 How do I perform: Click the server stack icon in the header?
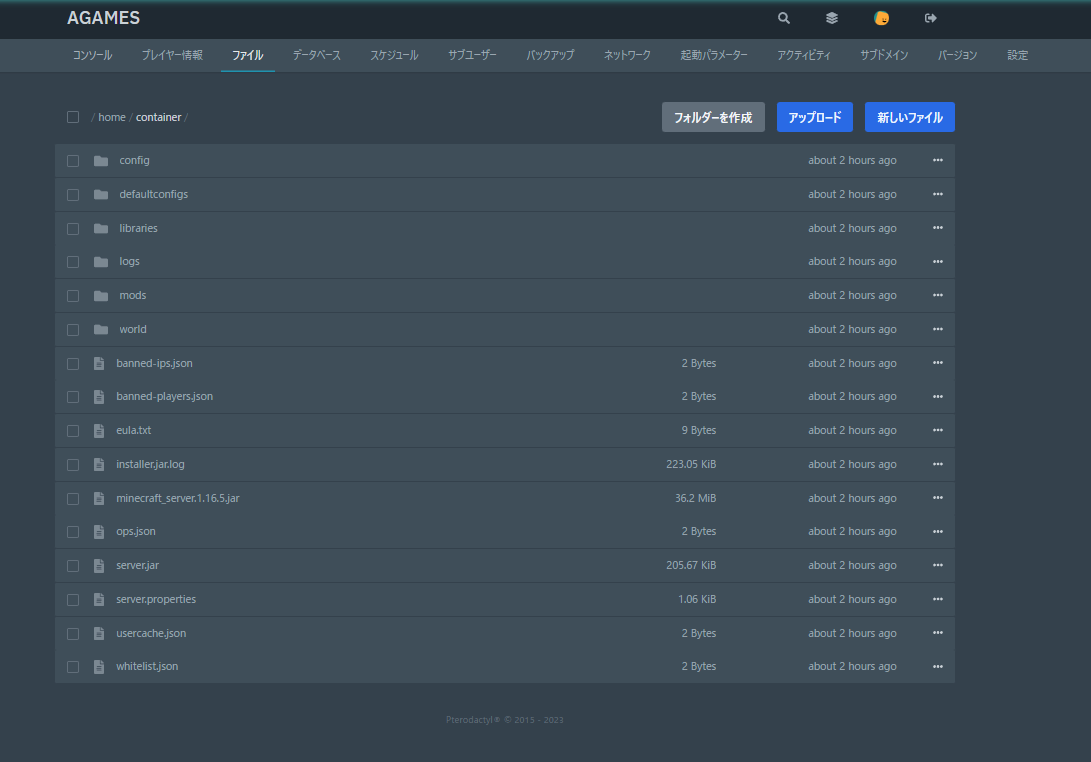pos(831,18)
